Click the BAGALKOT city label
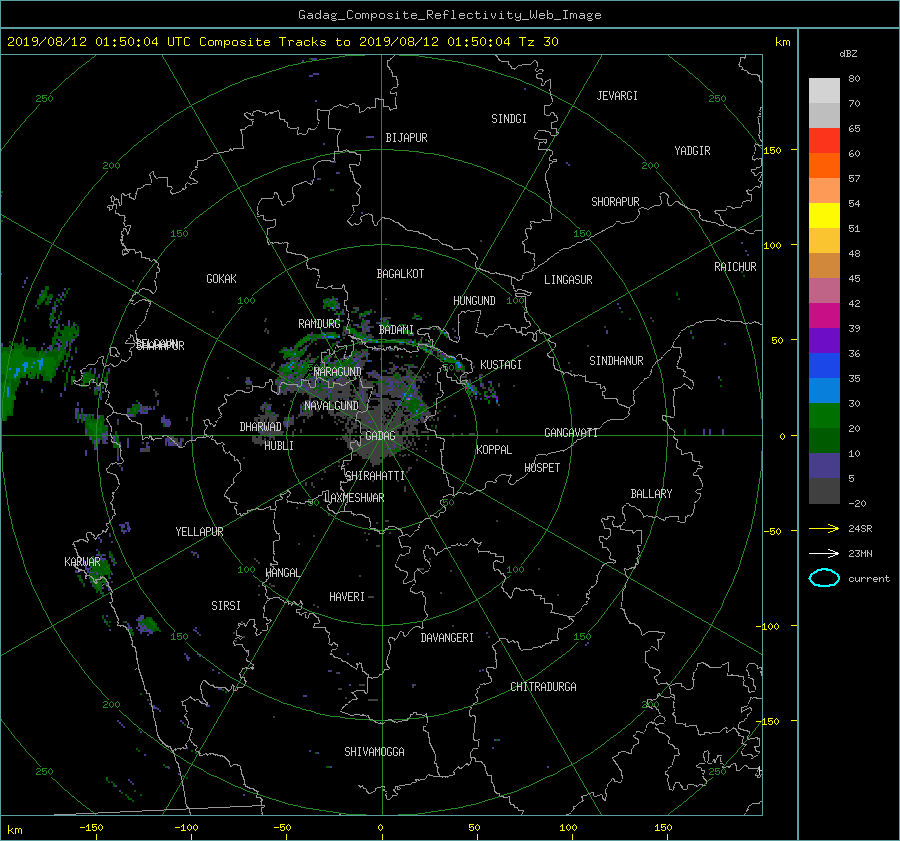900x841 pixels. (400, 274)
